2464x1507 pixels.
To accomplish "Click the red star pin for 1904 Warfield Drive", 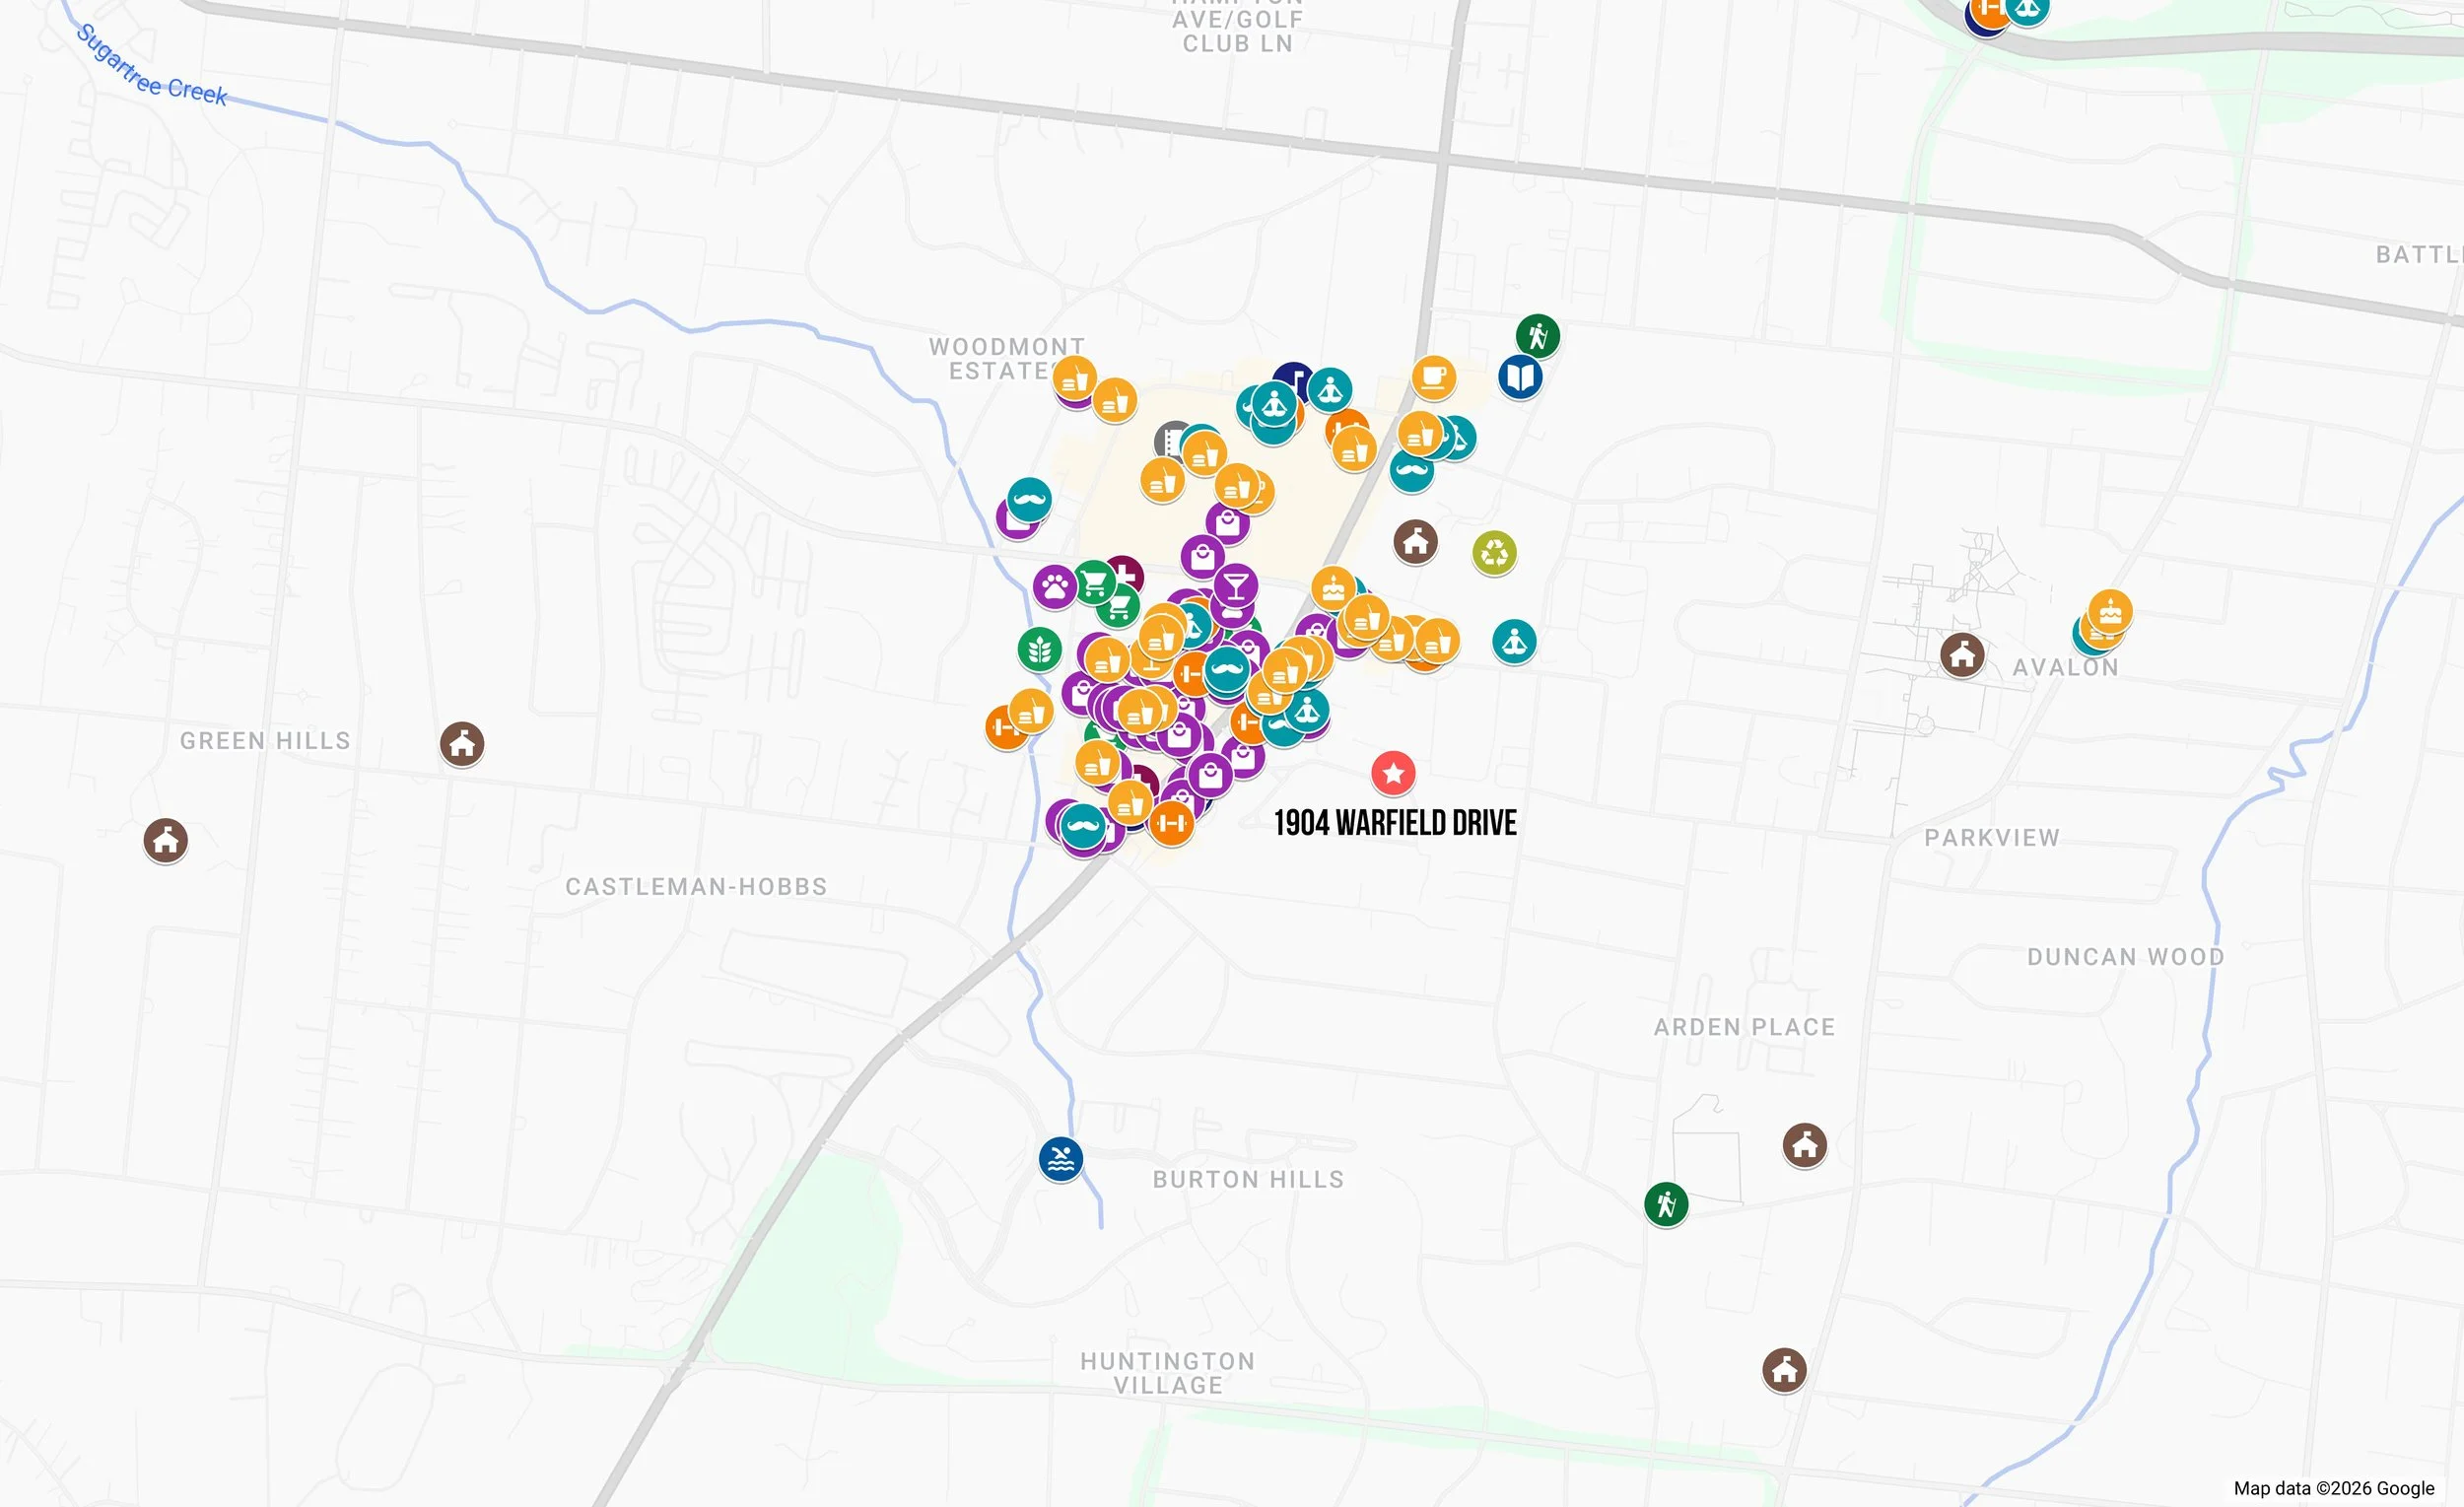I will point(1392,771).
